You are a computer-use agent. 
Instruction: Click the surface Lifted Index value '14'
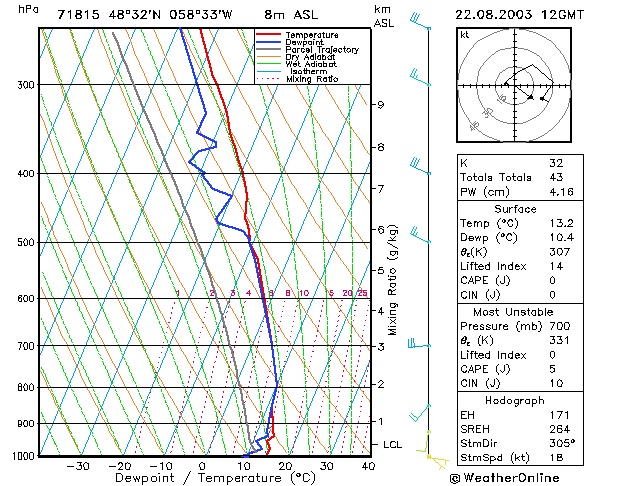coord(556,266)
